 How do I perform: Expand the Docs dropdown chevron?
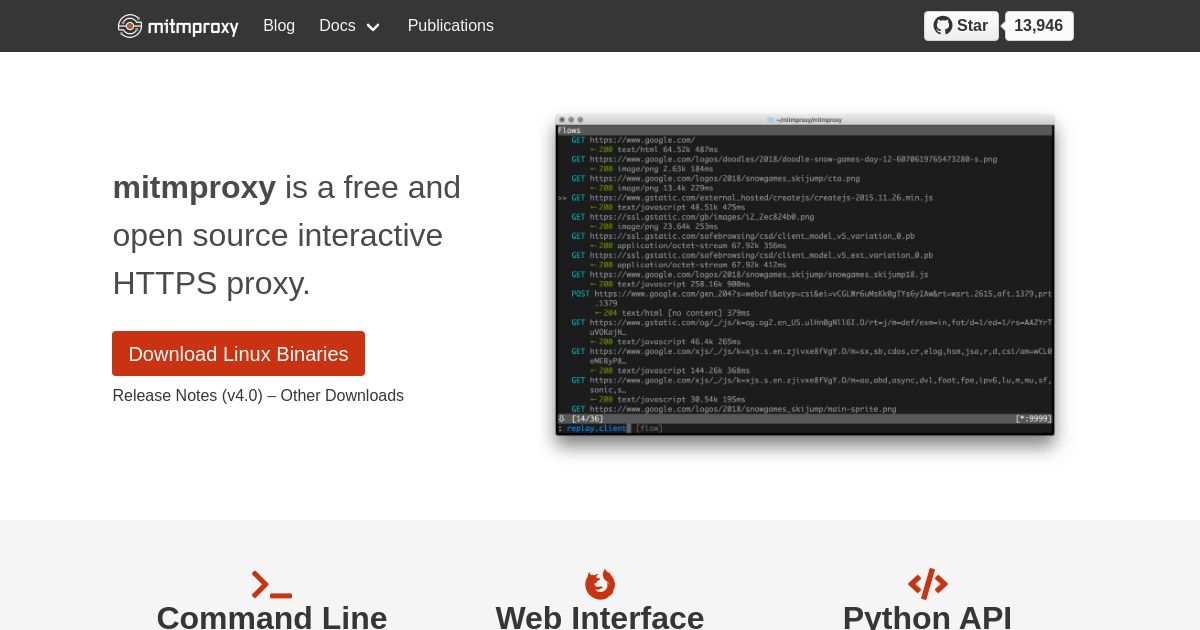point(373,27)
